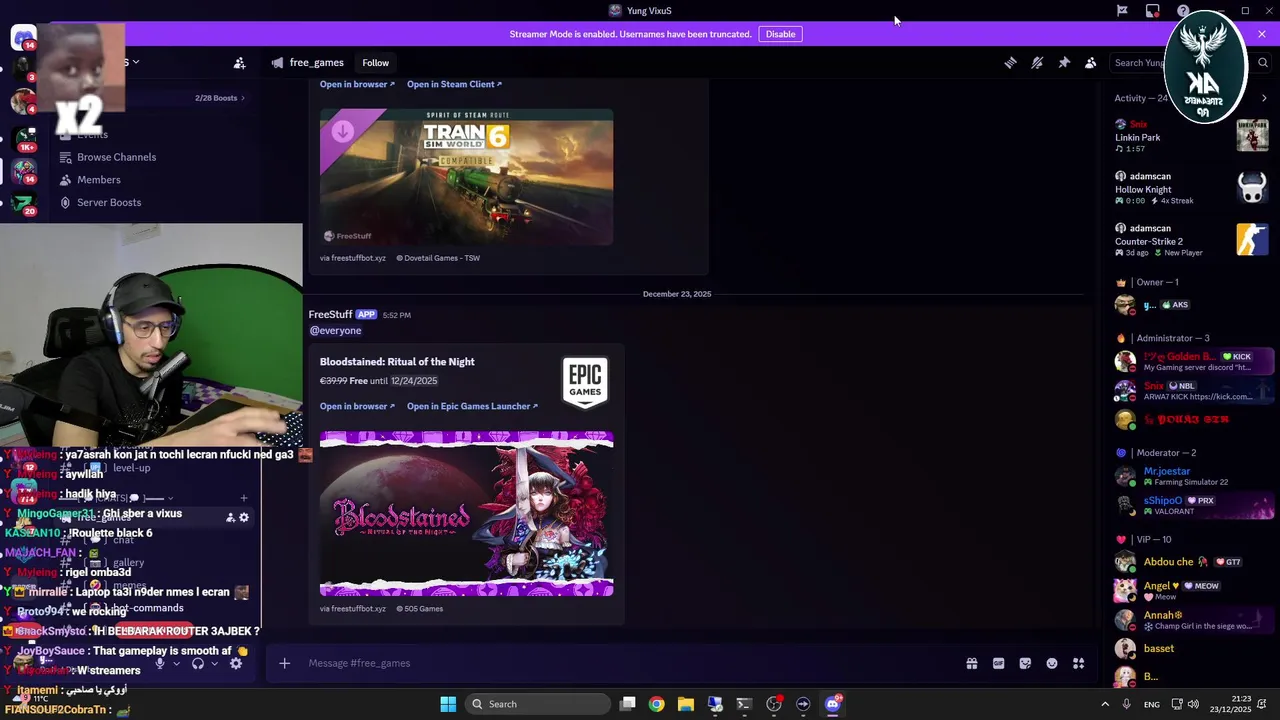Open the sticker picker

click(1025, 663)
